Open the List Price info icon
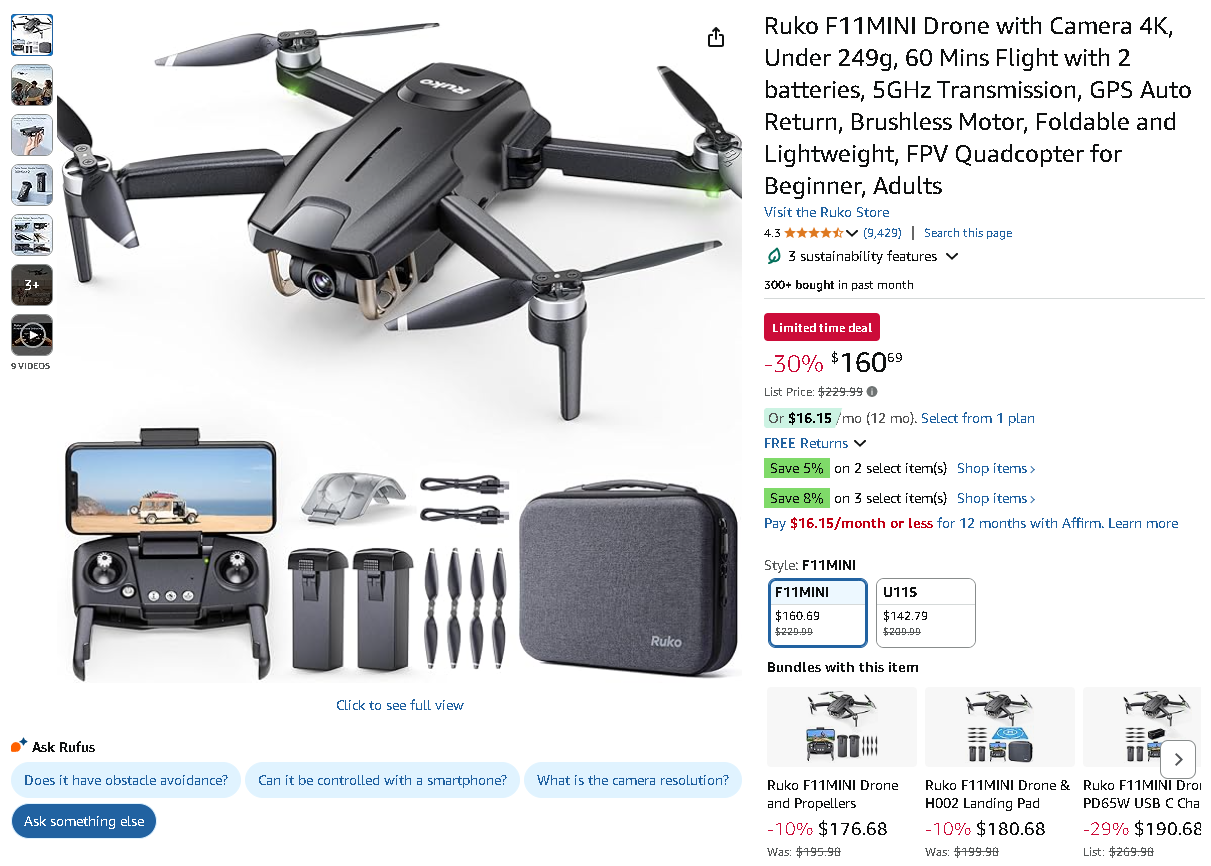 872,392
